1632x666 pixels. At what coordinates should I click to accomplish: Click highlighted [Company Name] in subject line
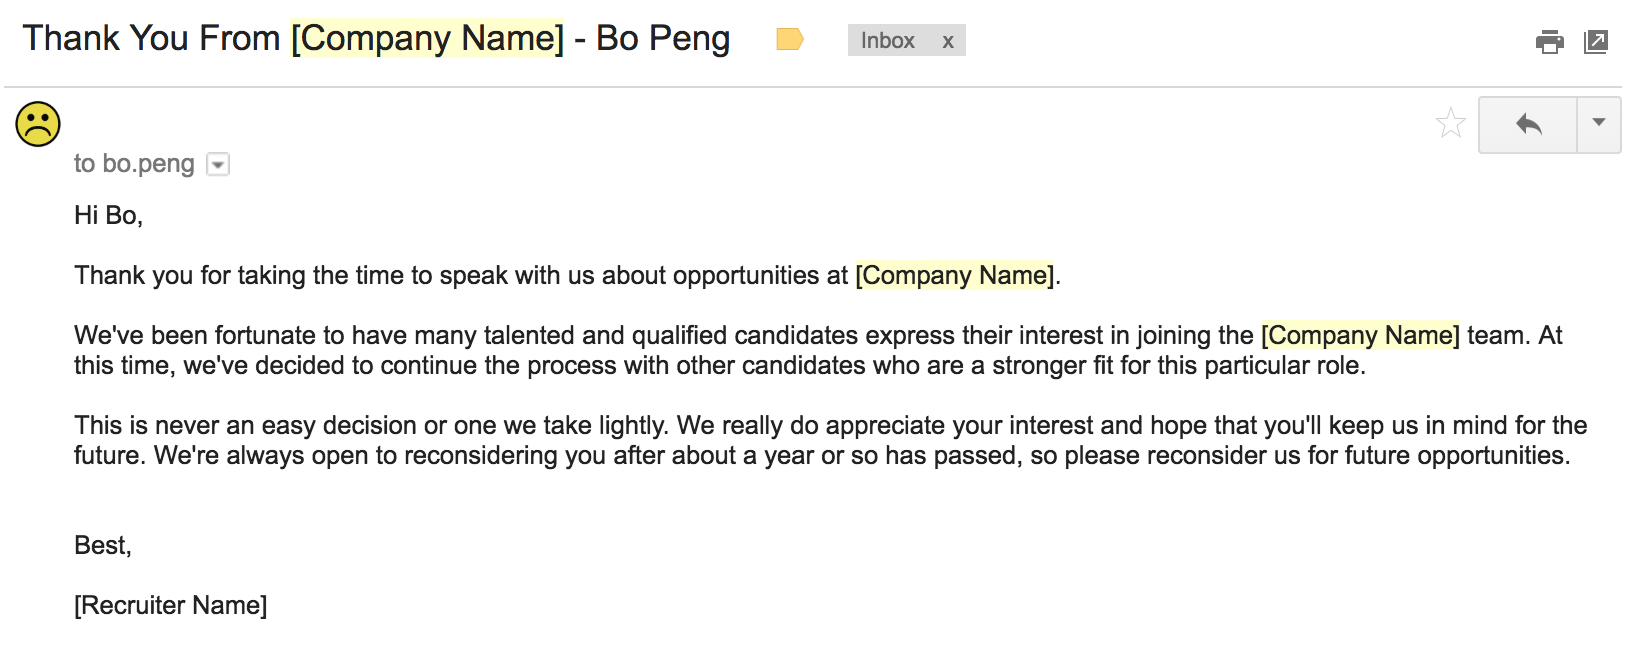pos(427,38)
